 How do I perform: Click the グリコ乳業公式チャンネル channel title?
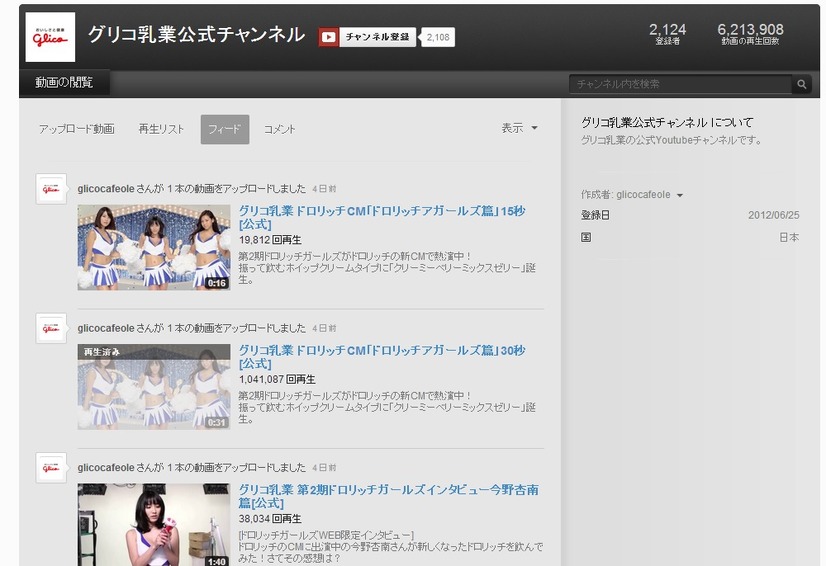(x=196, y=35)
